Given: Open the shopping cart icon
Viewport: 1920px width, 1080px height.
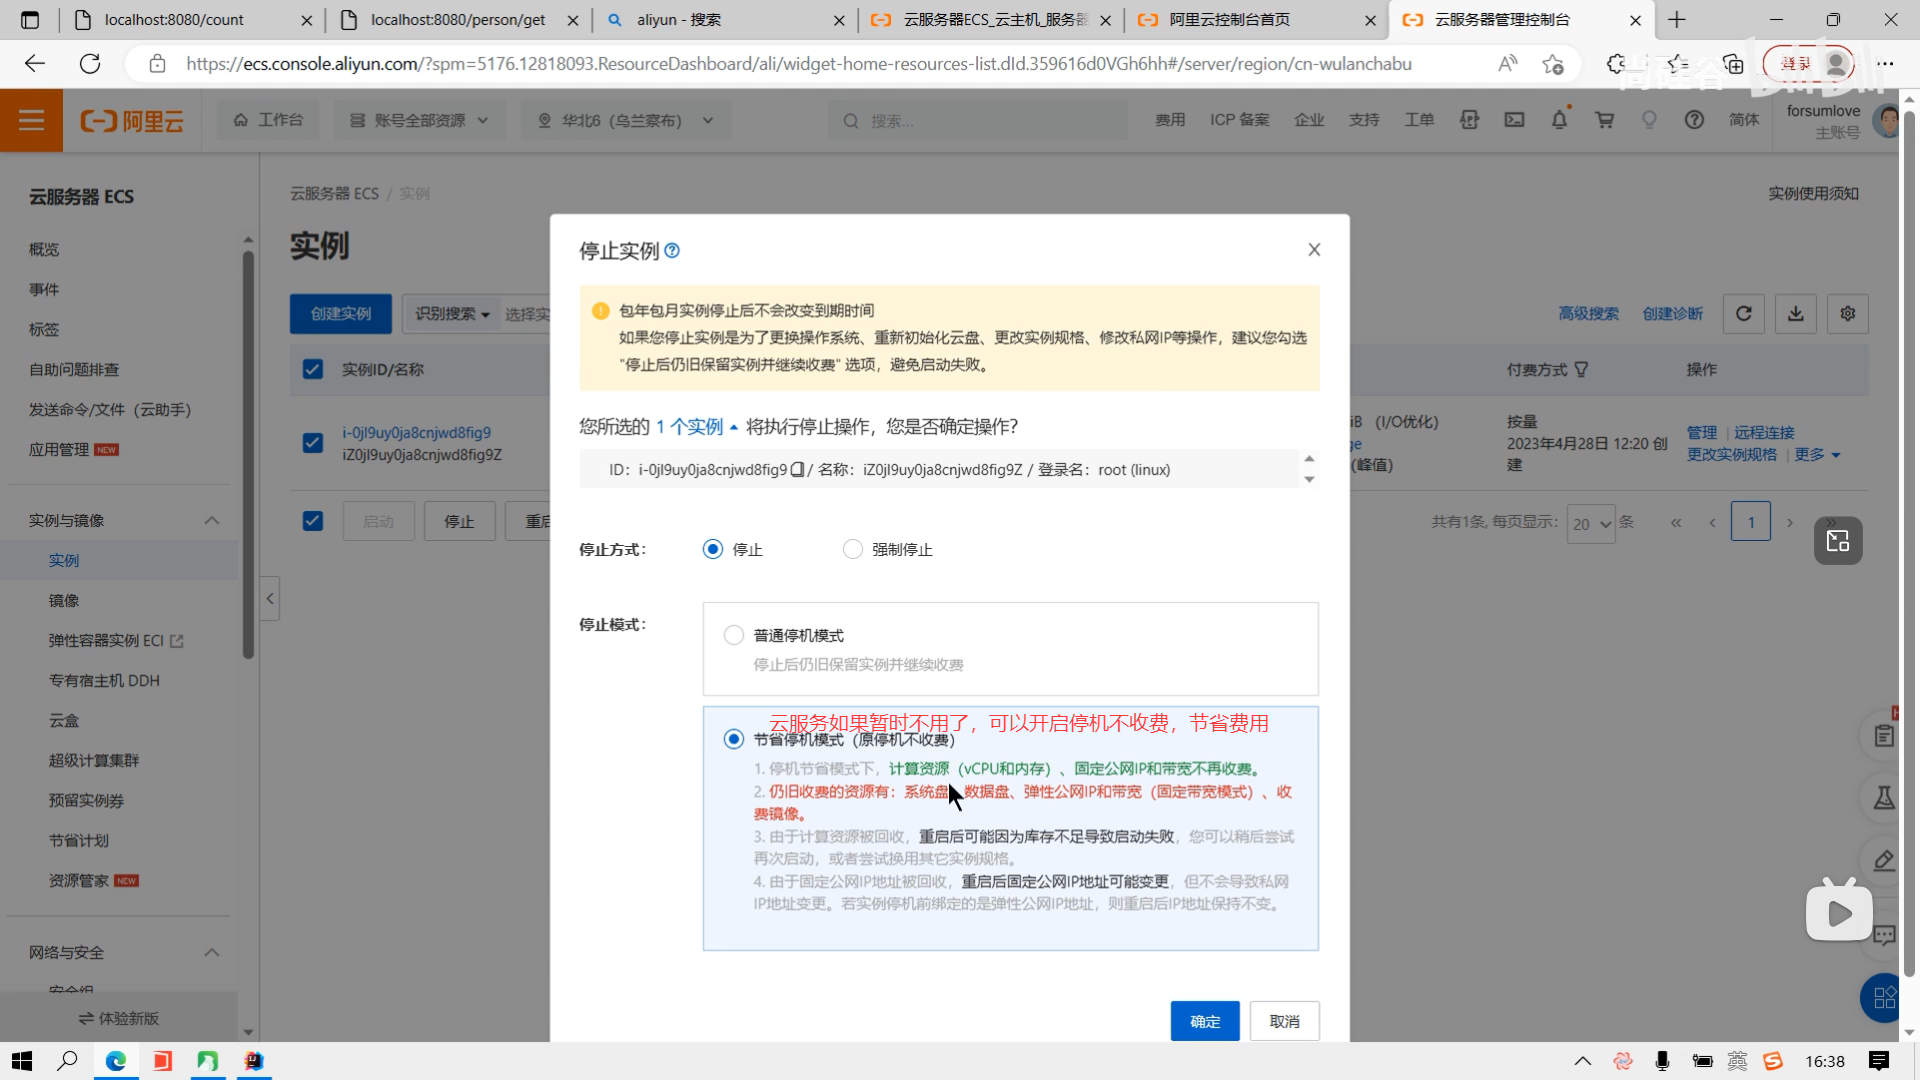Looking at the screenshot, I should [x=1604, y=120].
